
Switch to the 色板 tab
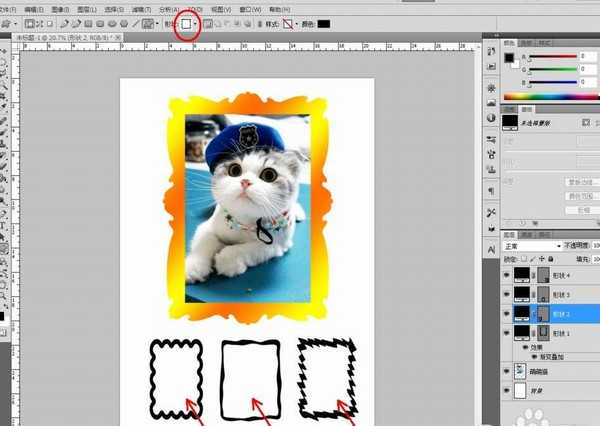pyautogui.click(x=528, y=43)
